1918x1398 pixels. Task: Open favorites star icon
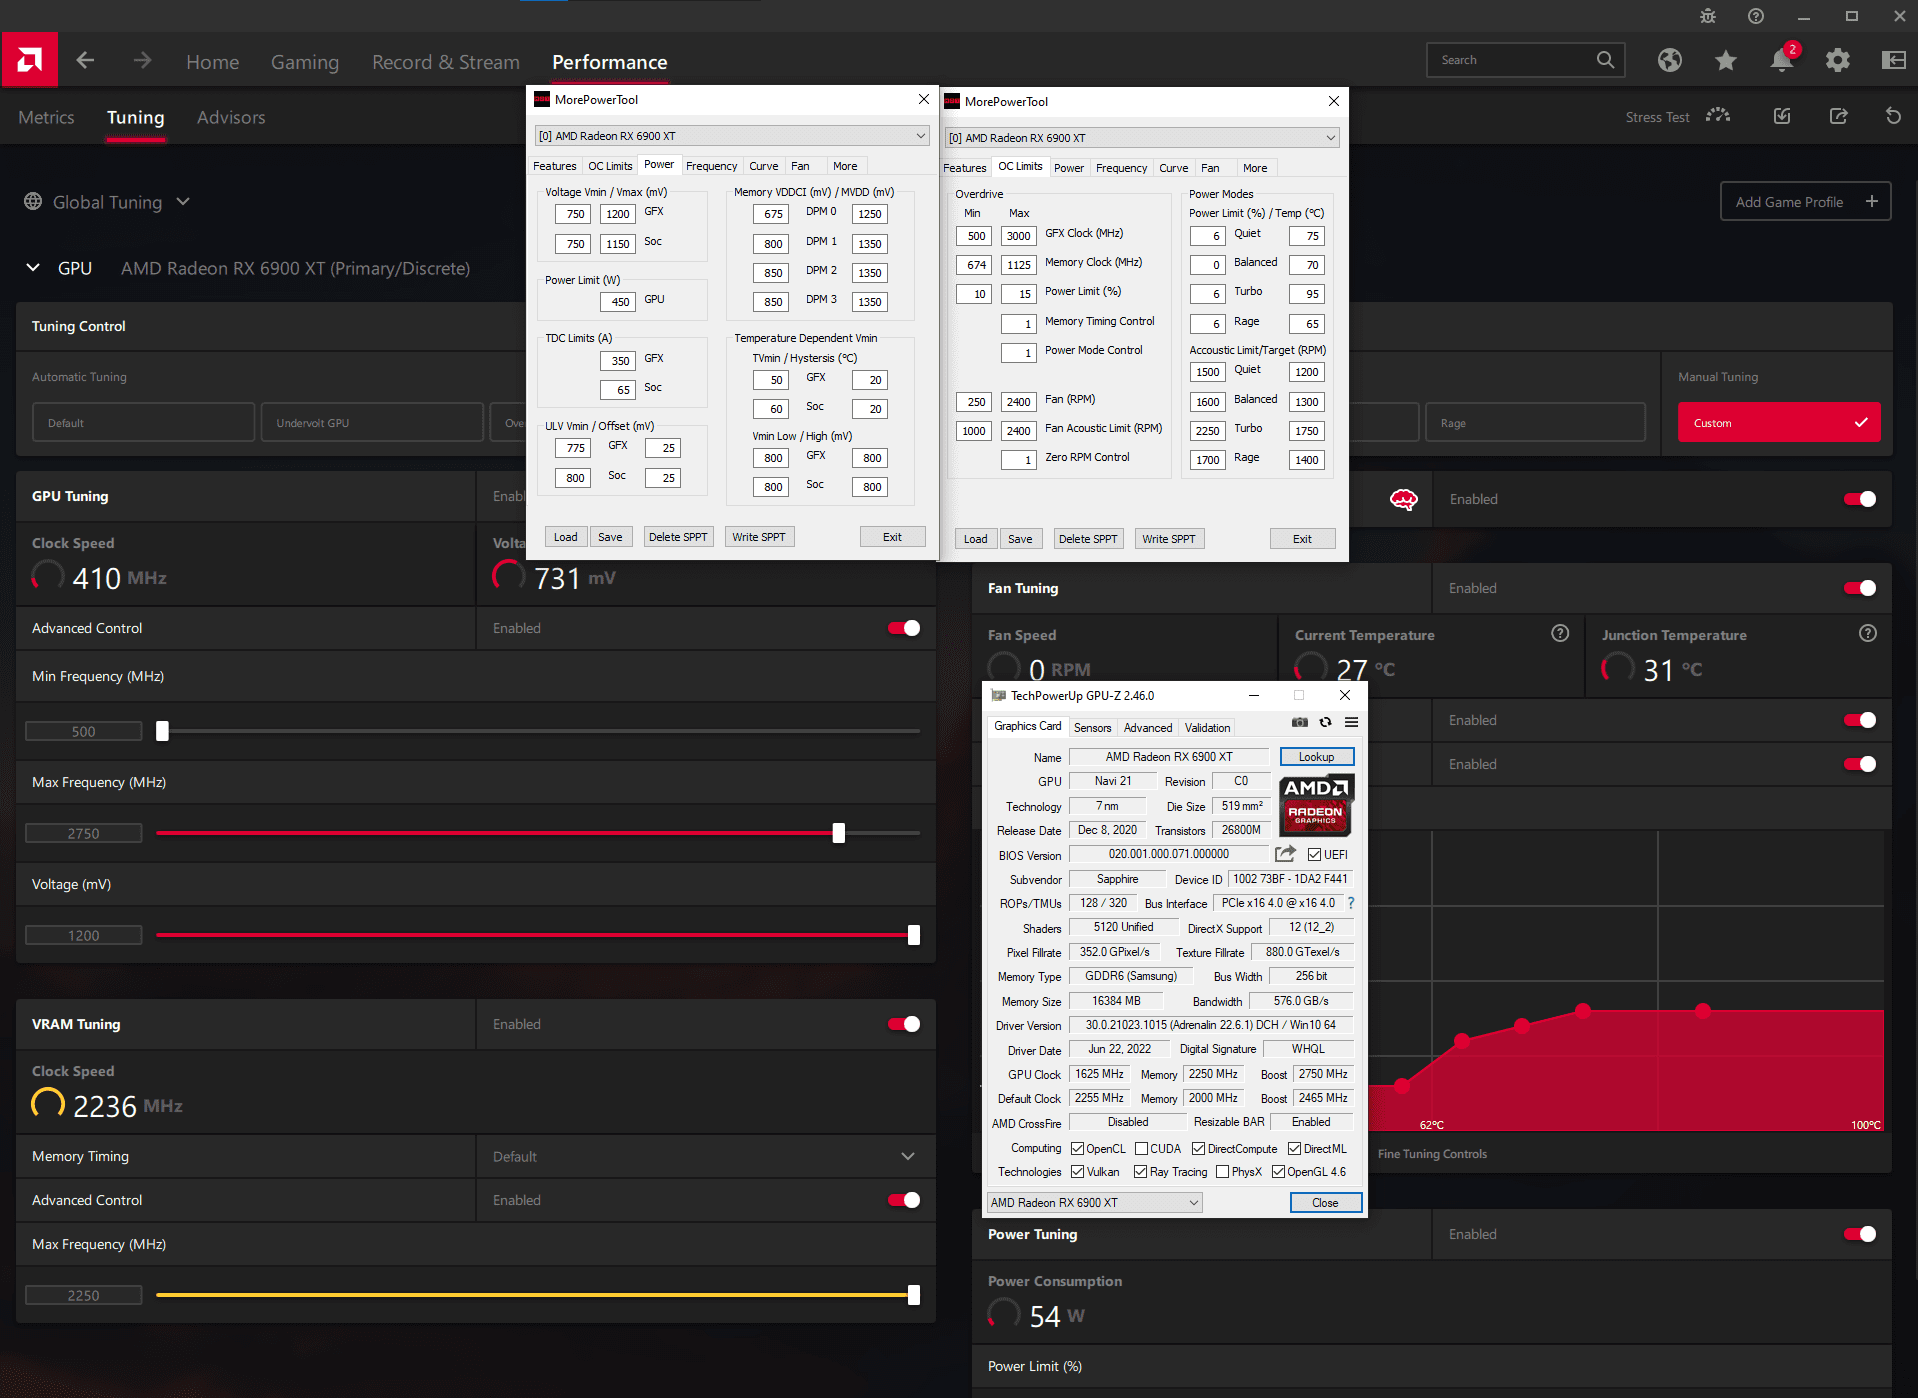coord(1725,60)
